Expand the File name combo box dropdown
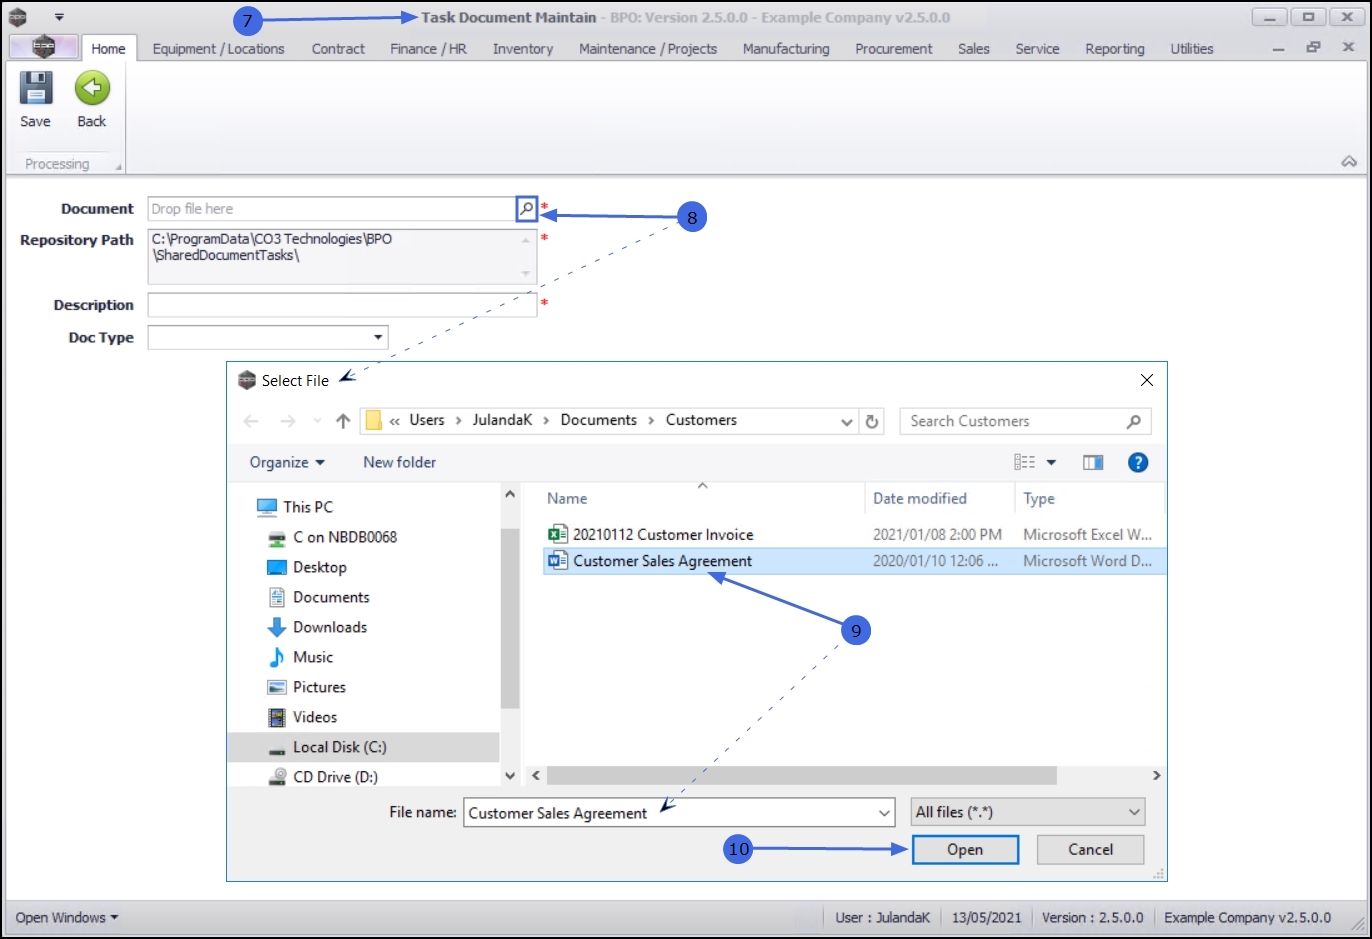Viewport: 1372px width, 939px height. 884,813
